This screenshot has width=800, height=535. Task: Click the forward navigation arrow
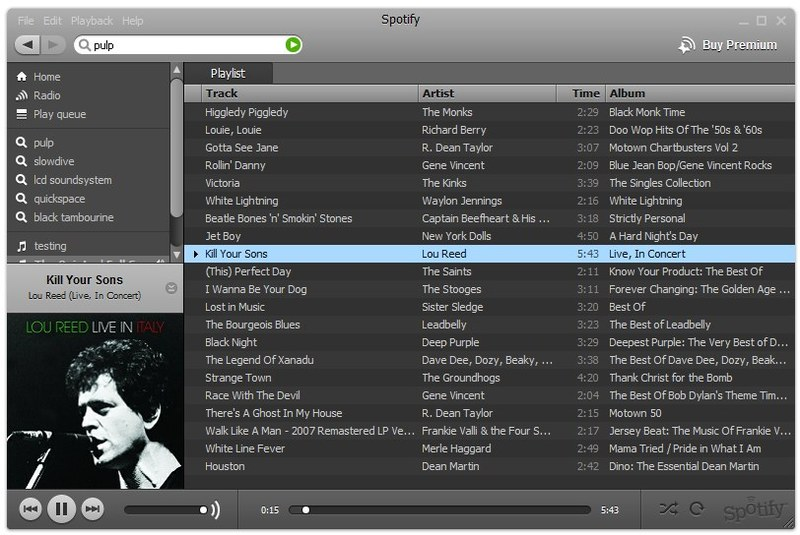coord(53,45)
